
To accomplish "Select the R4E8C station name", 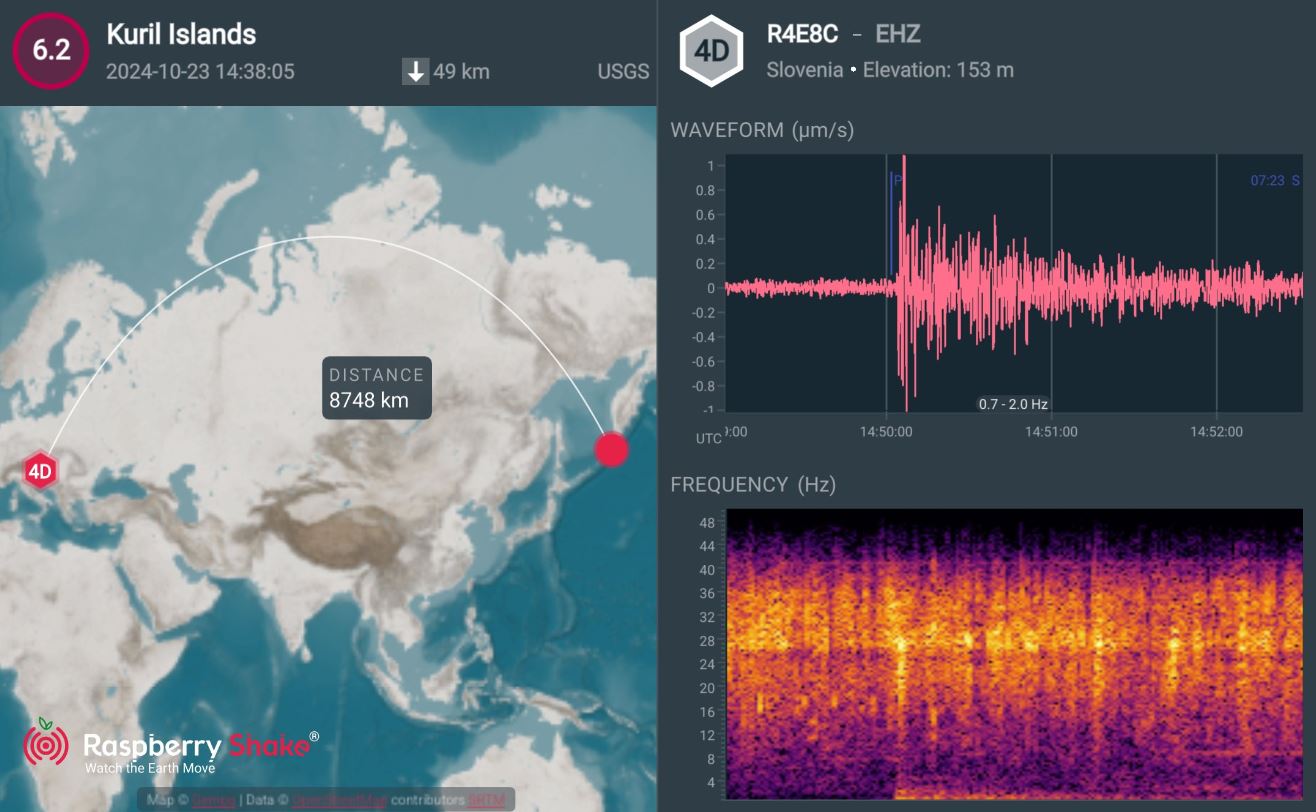I will (x=802, y=34).
